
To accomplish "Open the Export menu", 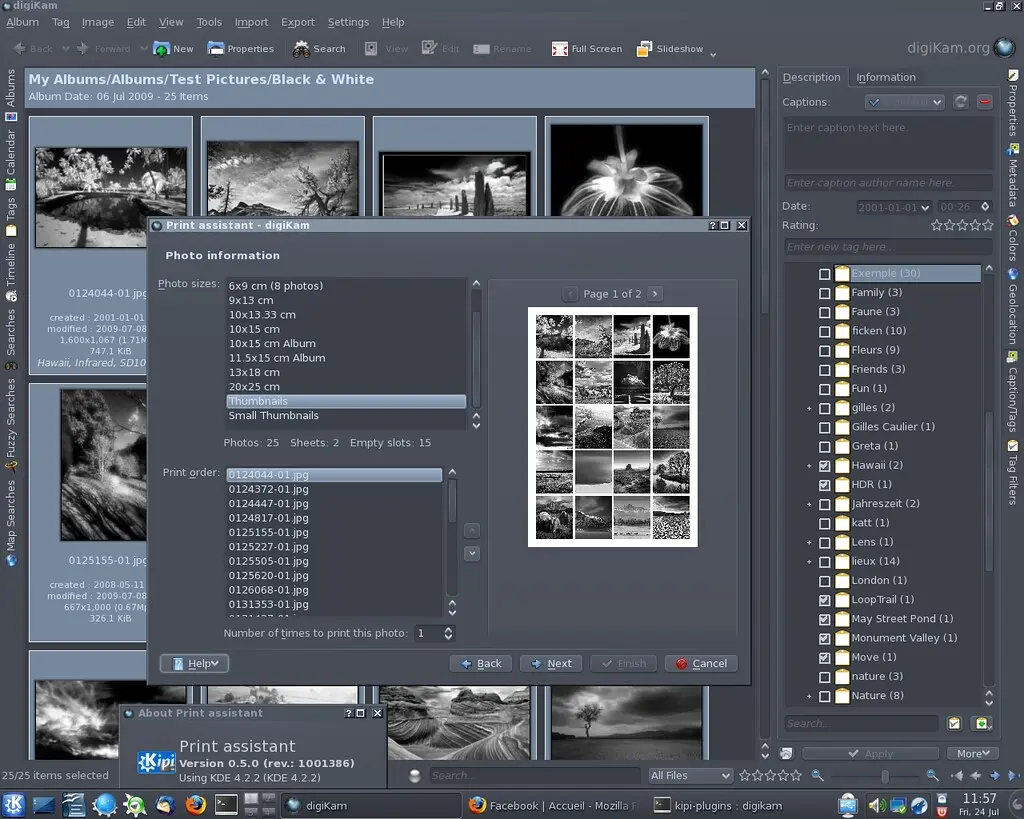I will 298,22.
